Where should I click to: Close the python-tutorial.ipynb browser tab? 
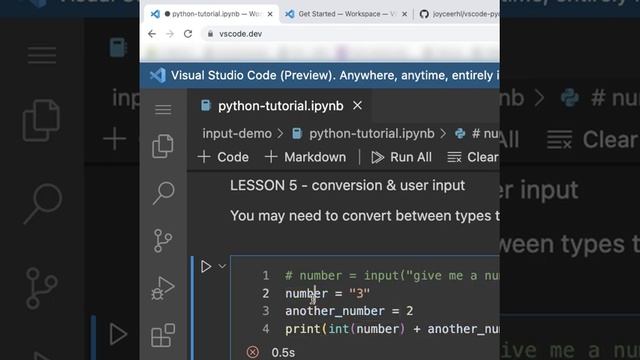[x=270, y=14]
